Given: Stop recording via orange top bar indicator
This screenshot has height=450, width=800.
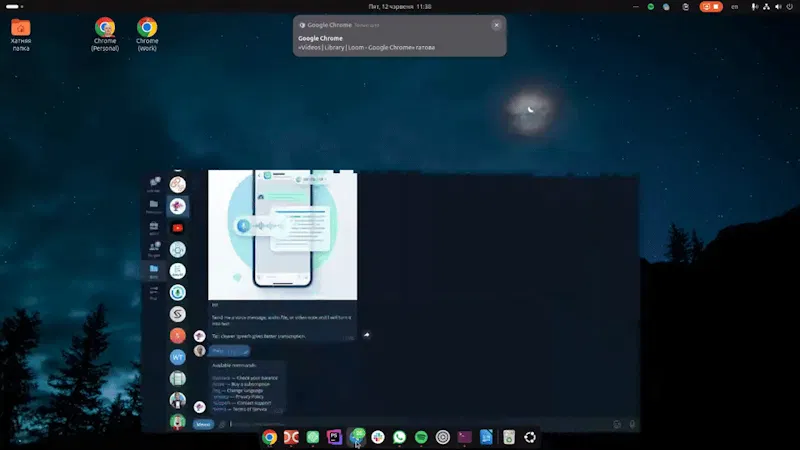Looking at the screenshot, I should tap(711, 7).
